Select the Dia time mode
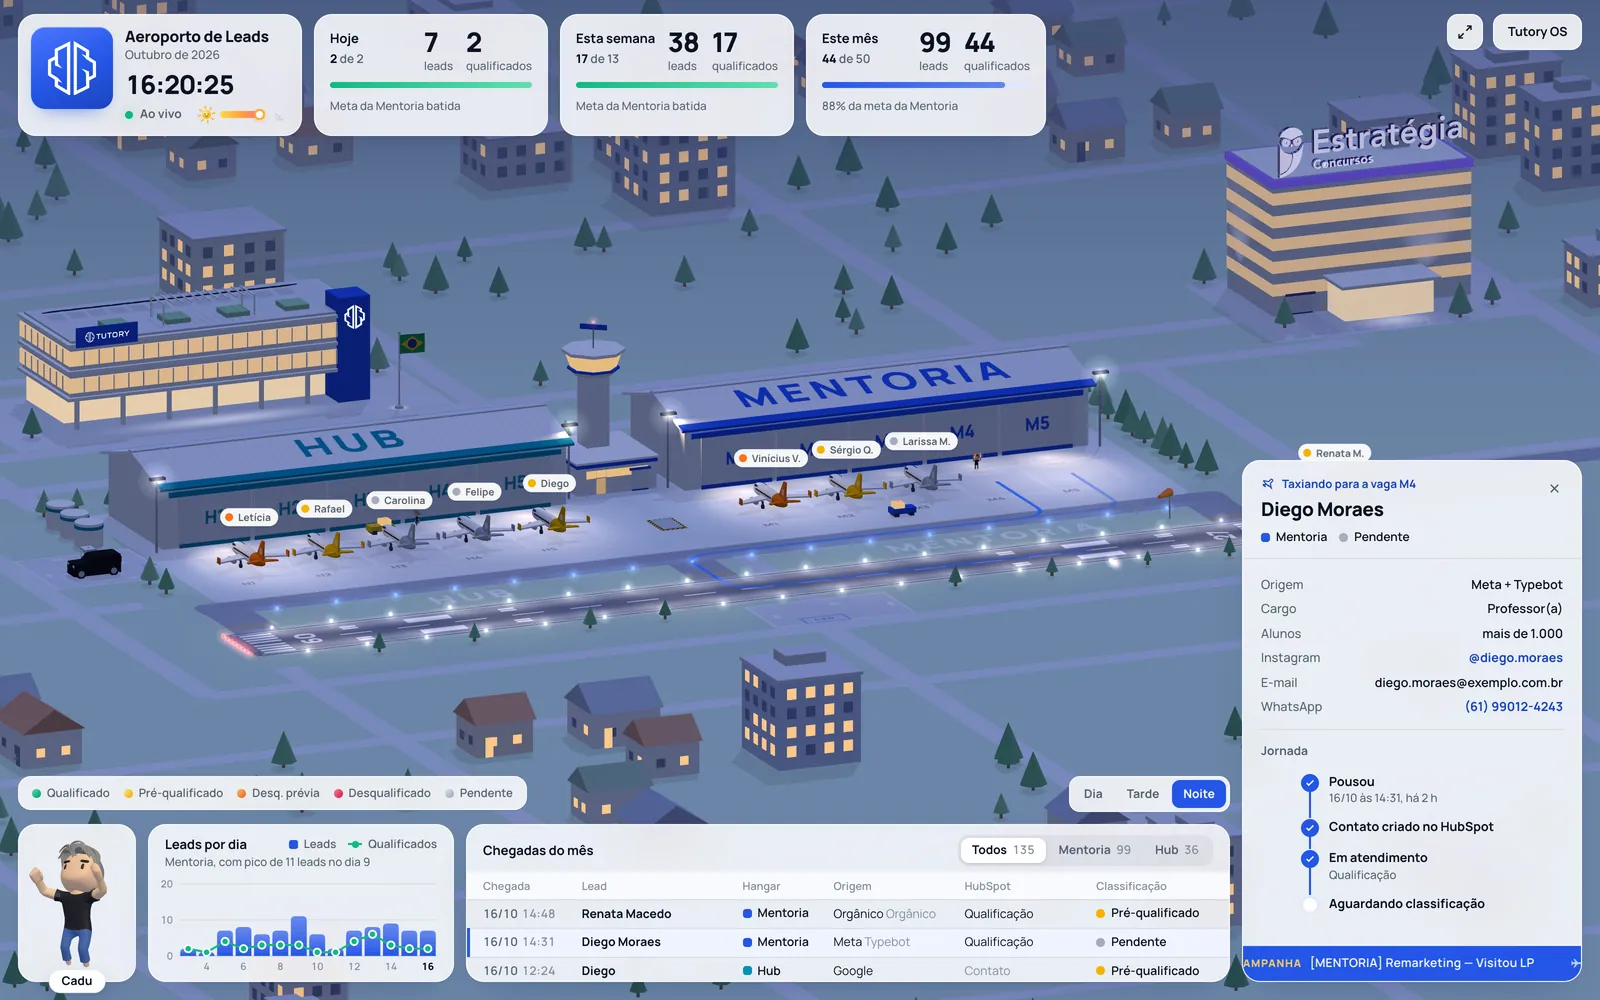Viewport: 1600px width, 1000px height. 1093,794
